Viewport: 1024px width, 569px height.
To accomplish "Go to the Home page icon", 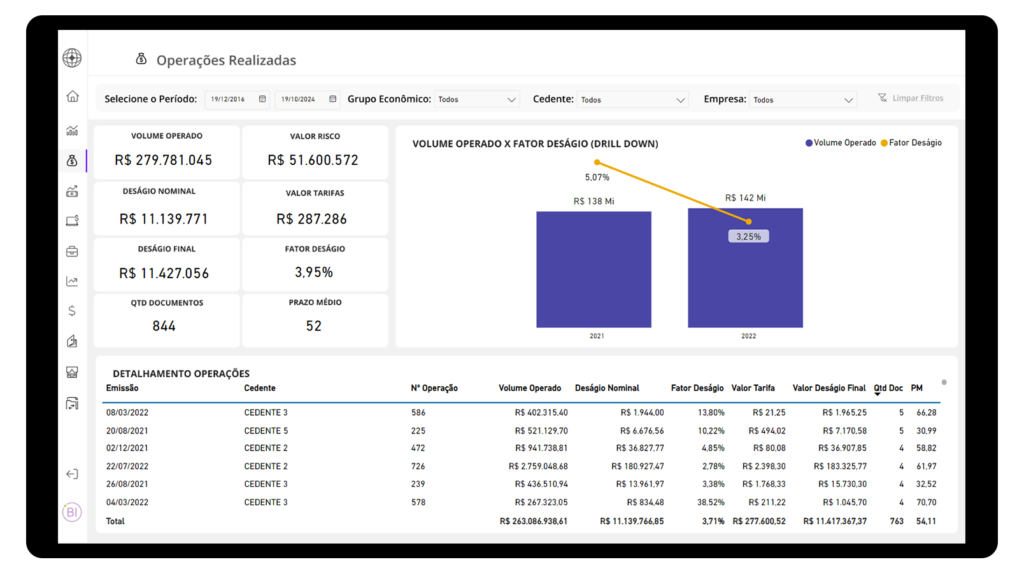I will pos(72,97).
